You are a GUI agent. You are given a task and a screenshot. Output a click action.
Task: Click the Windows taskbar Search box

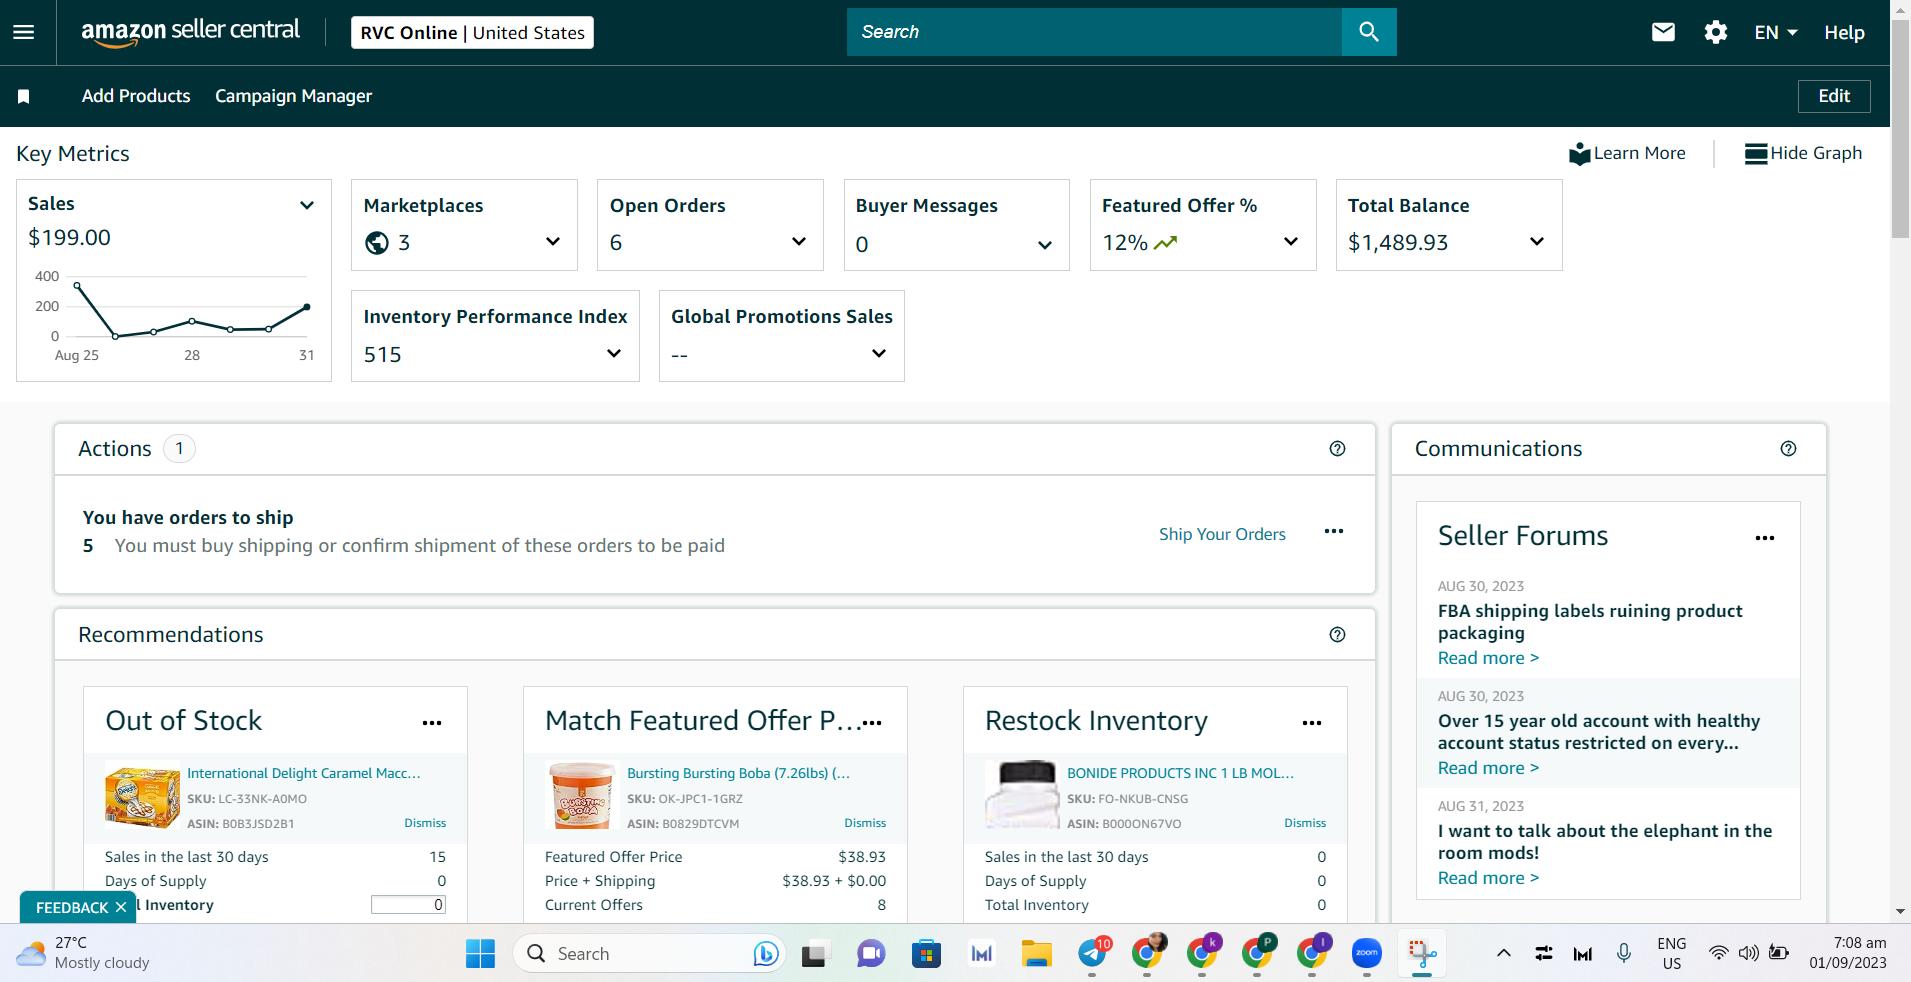[649, 954]
